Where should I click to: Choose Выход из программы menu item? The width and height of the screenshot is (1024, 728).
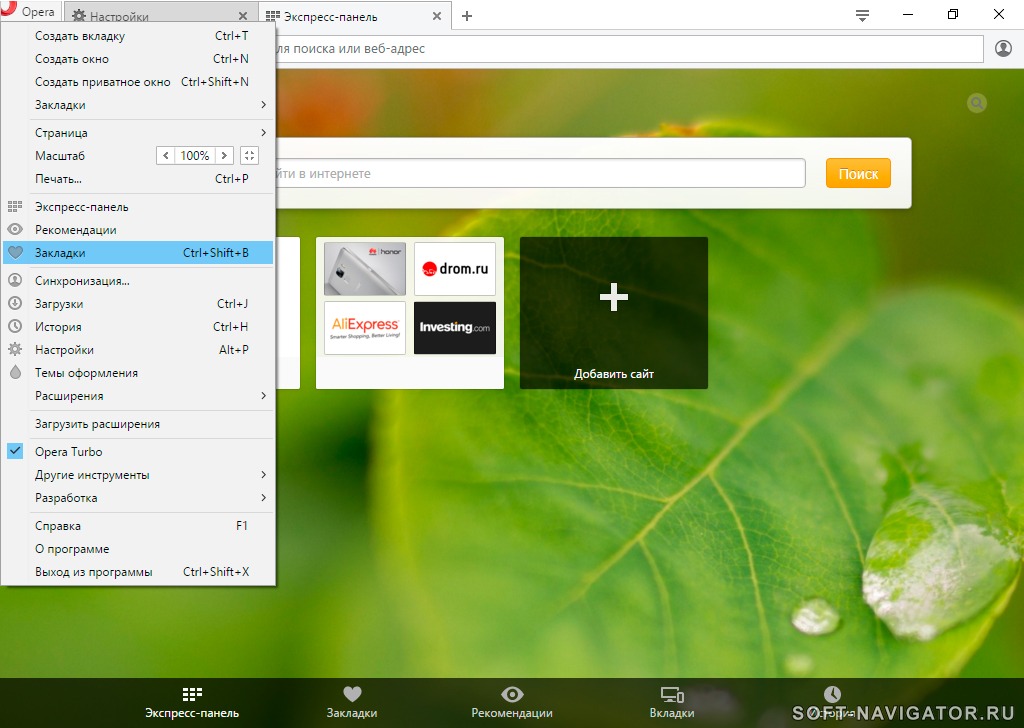tap(138, 572)
